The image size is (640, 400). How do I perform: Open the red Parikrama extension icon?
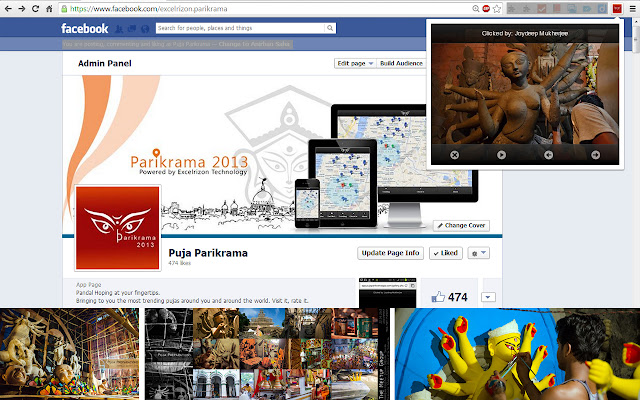pyautogui.click(x=617, y=9)
